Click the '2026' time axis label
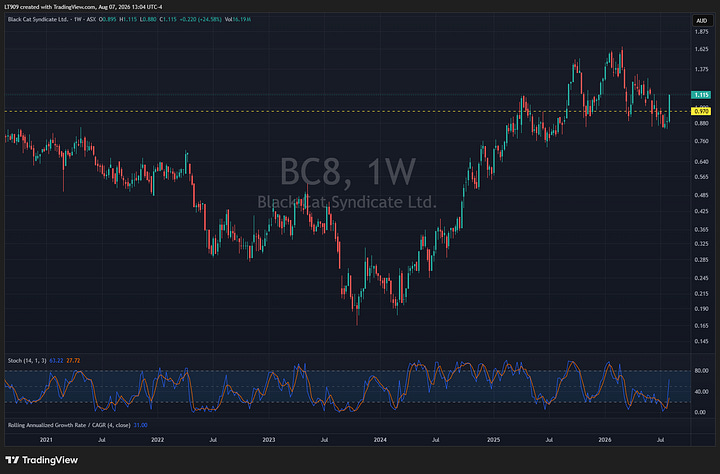 click(605, 440)
